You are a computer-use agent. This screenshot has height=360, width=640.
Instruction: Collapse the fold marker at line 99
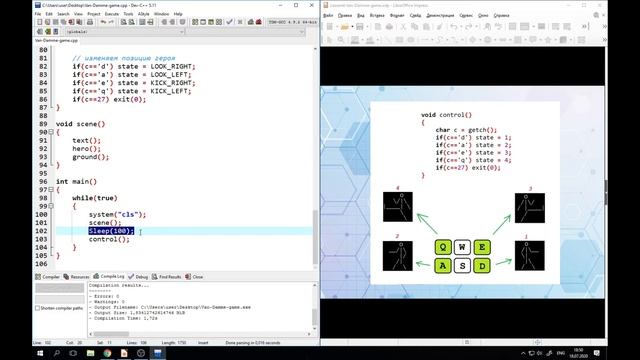51,206
